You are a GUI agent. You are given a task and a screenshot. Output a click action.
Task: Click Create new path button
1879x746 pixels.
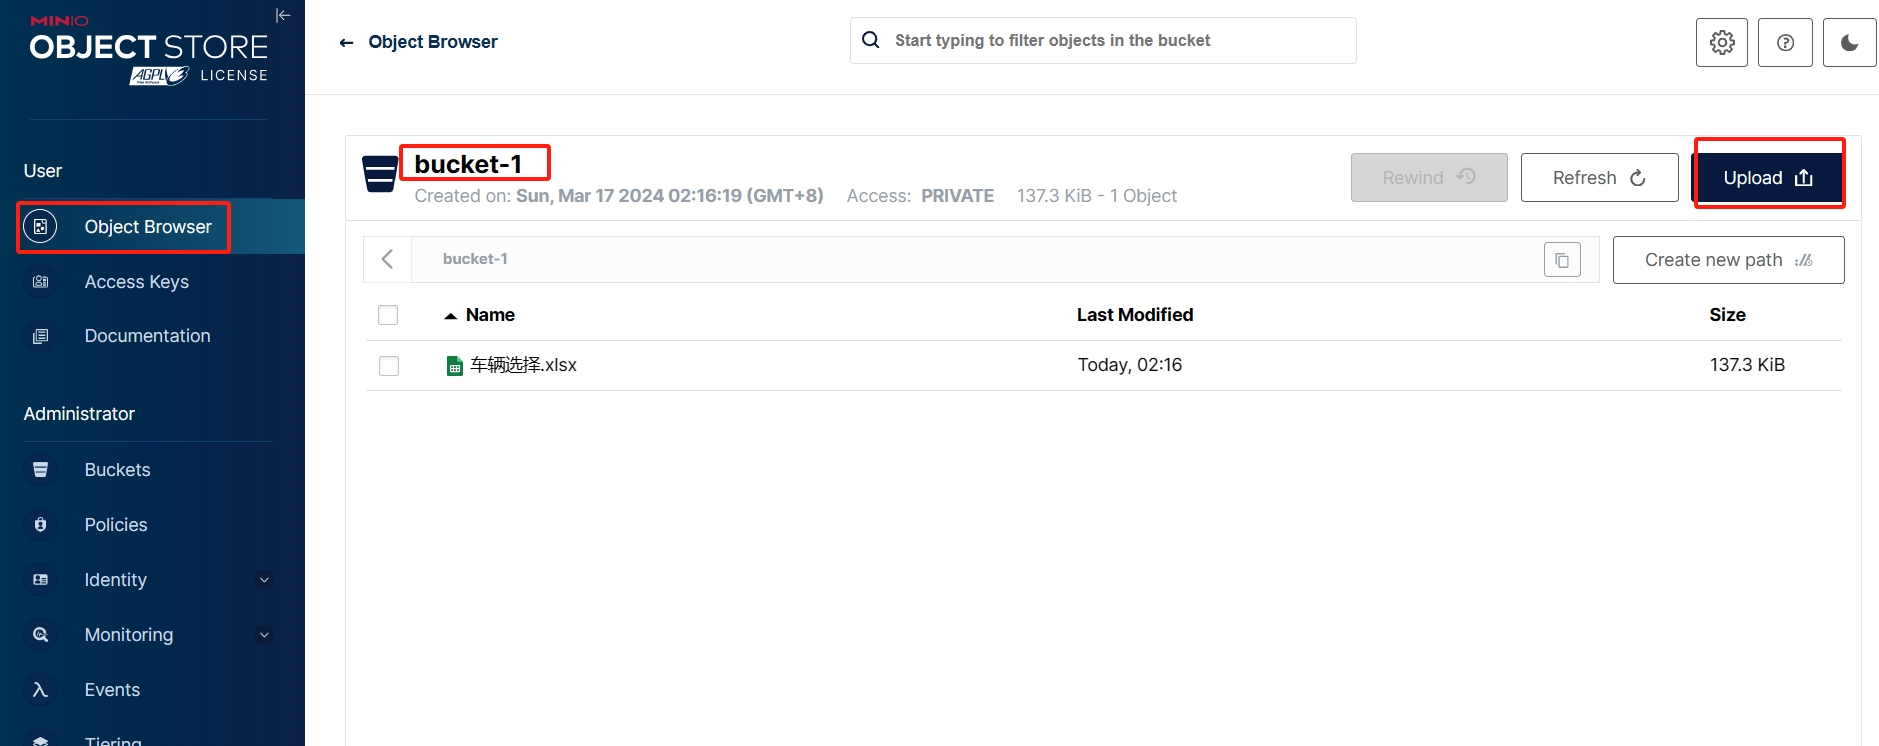point(1727,260)
